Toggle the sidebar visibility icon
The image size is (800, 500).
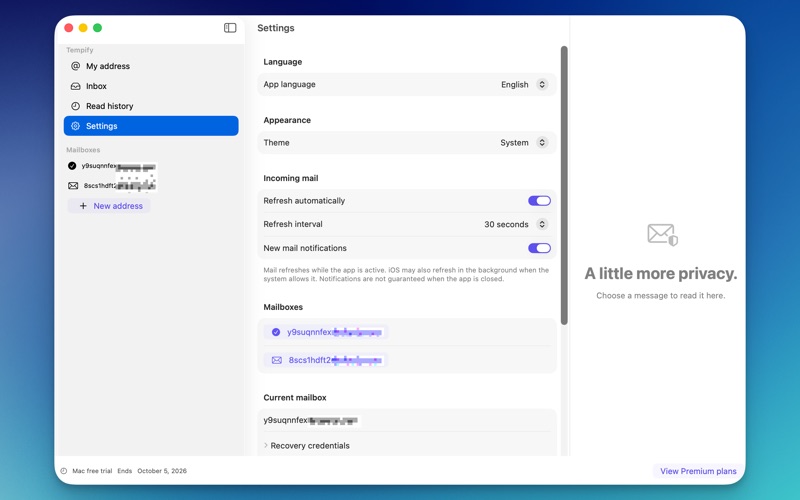click(x=230, y=28)
